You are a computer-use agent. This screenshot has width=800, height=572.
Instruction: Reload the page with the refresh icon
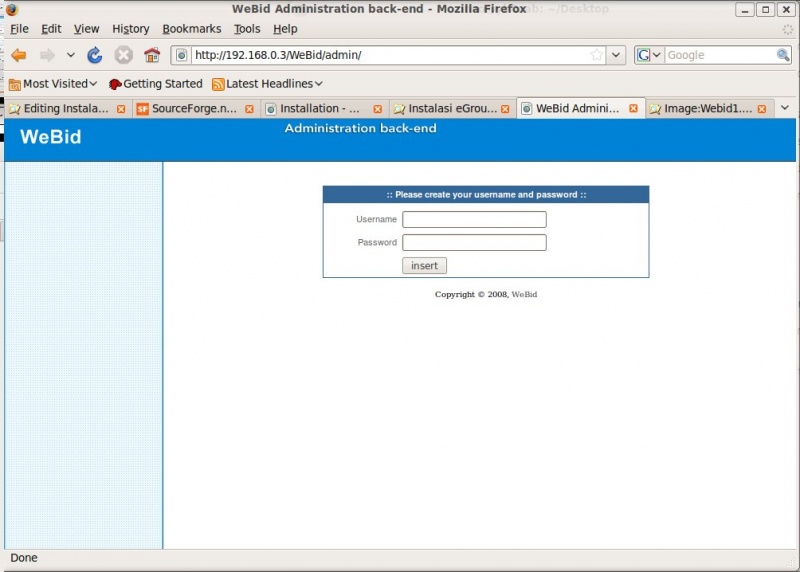pos(94,55)
